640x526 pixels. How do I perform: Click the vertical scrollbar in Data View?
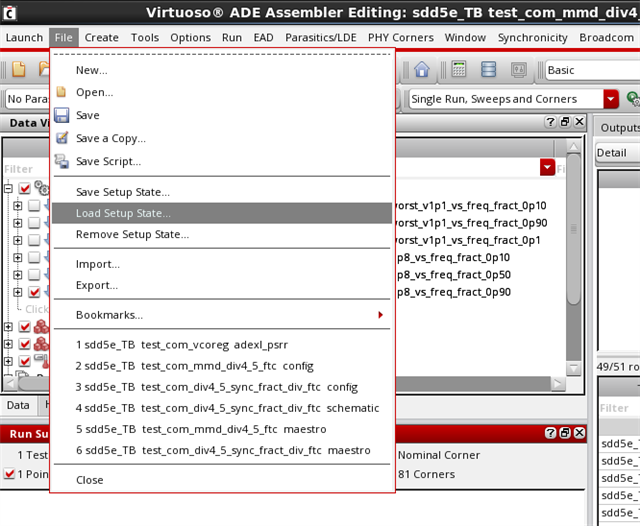[573, 229]
